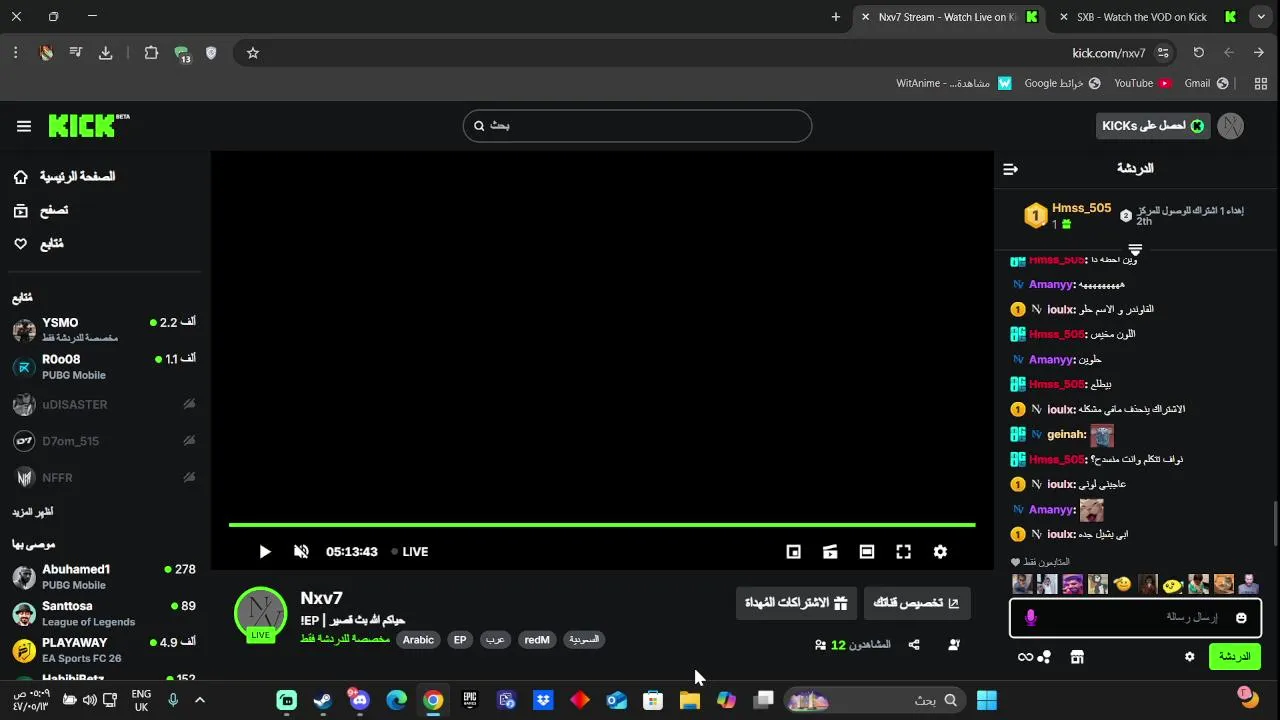Open Hmss_505 gift leaderboard entry
The width and height of the screenshot is (1280, 720).
(1066, 215)
